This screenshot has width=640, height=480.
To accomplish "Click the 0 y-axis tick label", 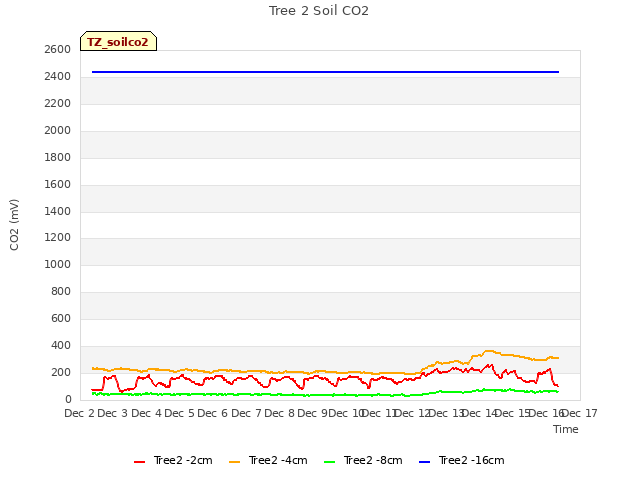I will (x=68, y=399).
